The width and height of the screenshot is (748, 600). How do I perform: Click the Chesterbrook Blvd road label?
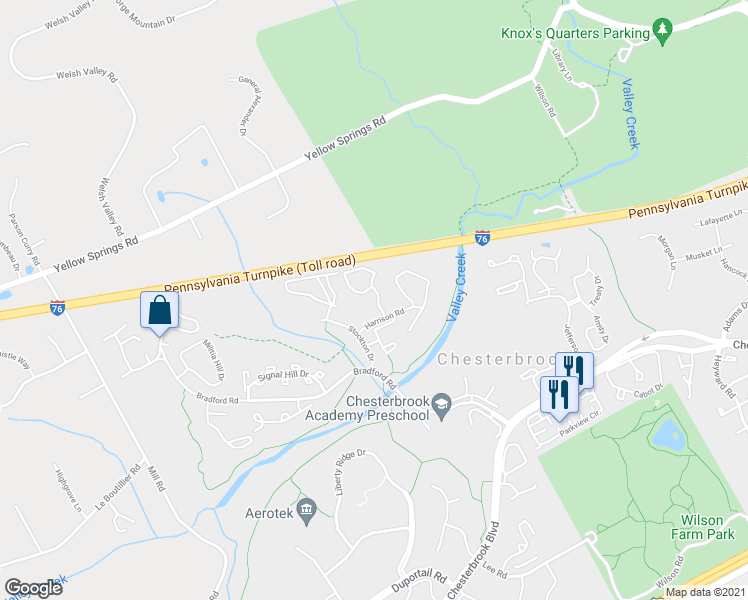click(x=474, y=561)
